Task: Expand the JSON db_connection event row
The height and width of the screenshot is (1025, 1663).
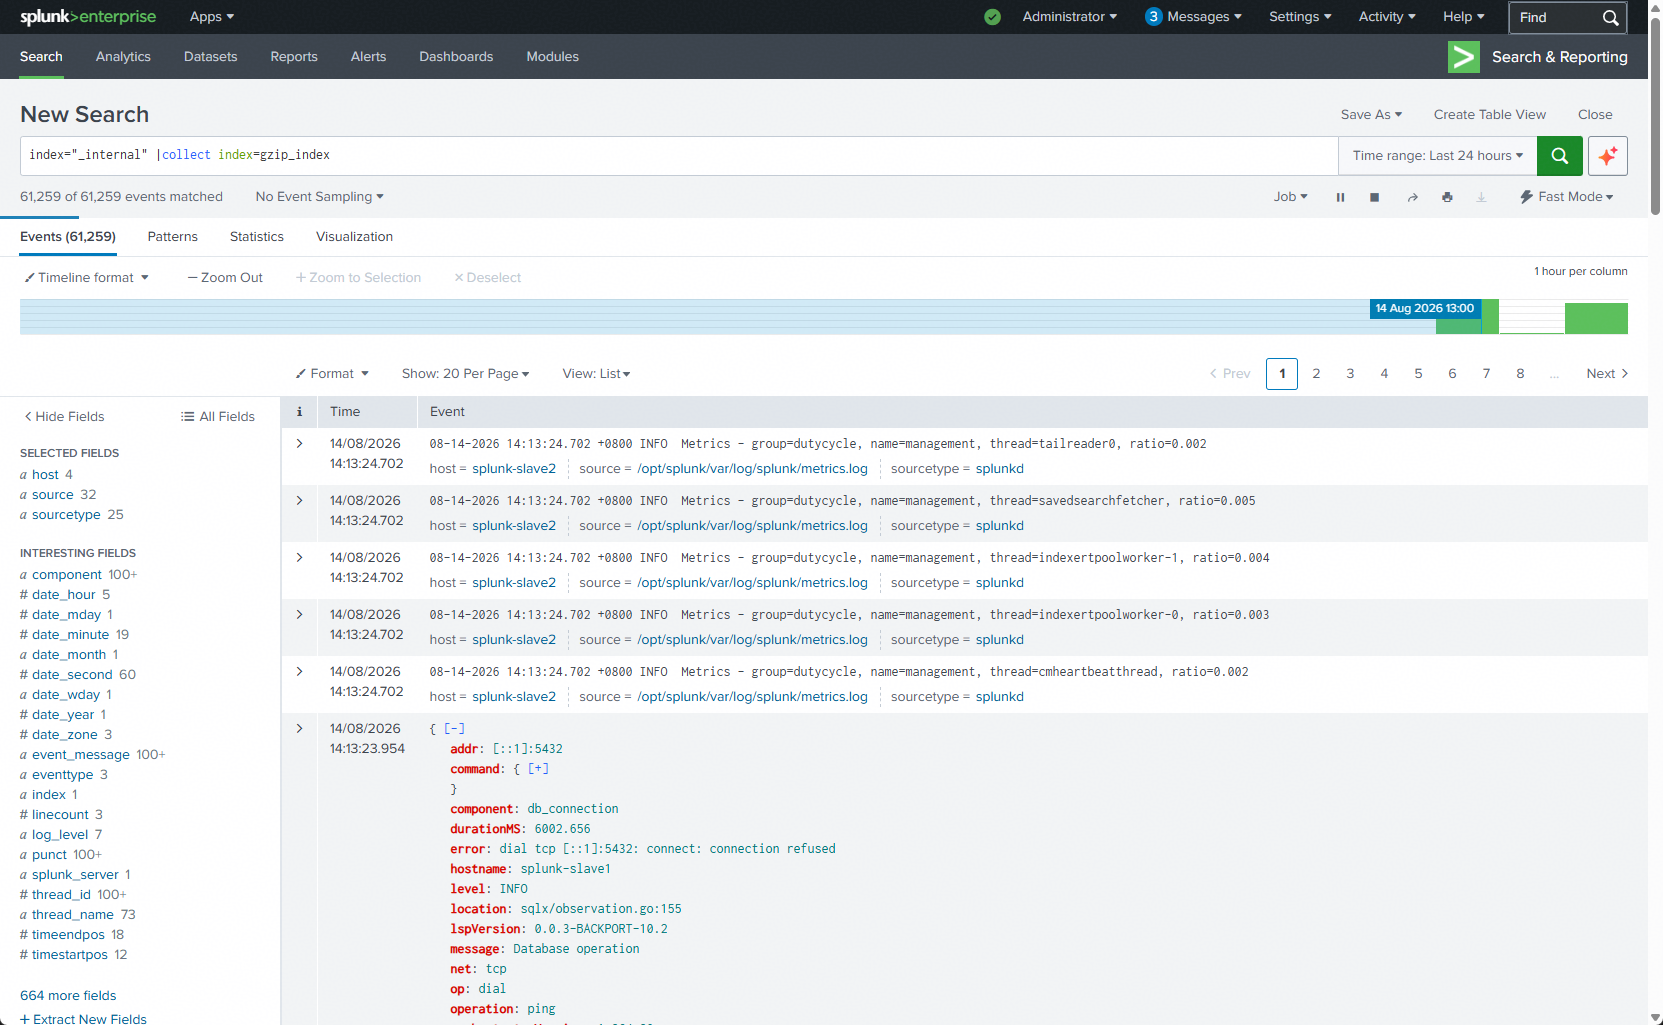Action: click(299, 728)
